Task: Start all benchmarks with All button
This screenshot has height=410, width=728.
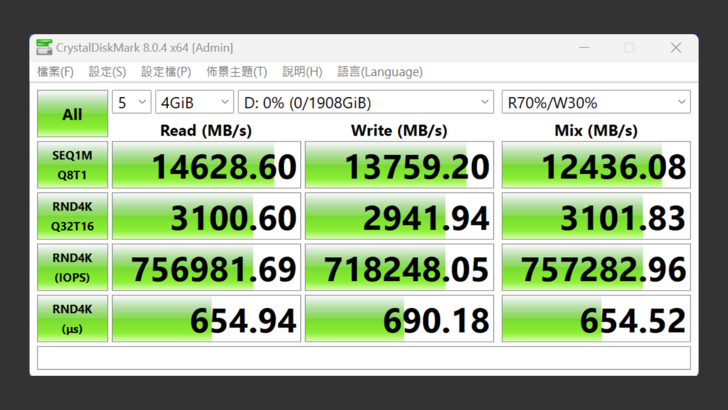Action: 72,114
